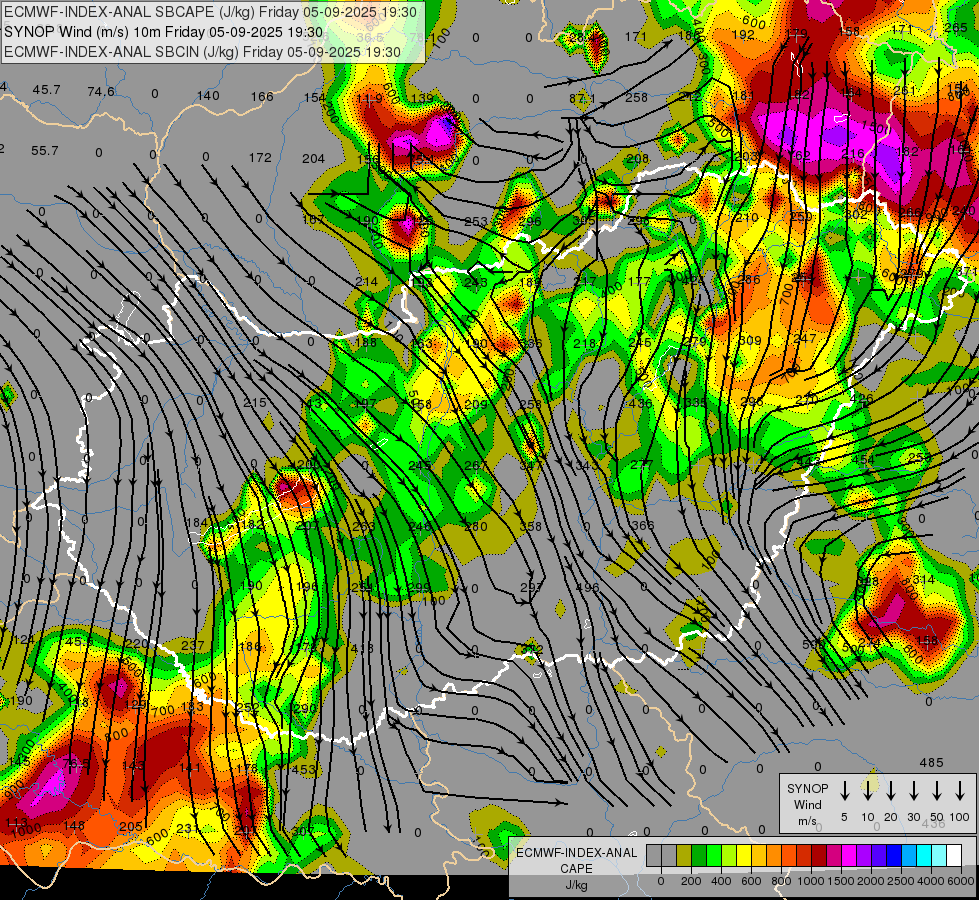Pick the bright green CAPE legend swatch
This screenshot has height=900, width=979.
[714, 856]
